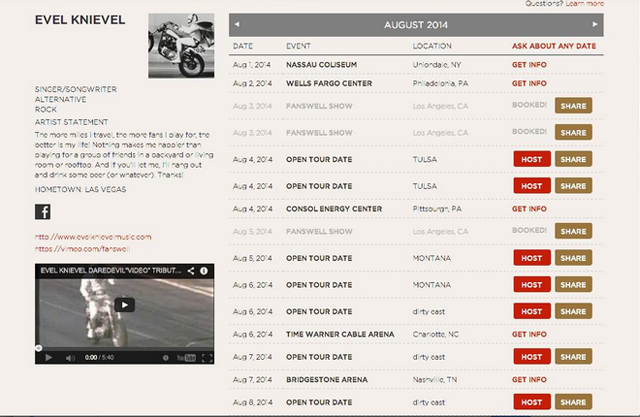Share the Aug 6 dirty east date
640x417 pixels.
573,311
